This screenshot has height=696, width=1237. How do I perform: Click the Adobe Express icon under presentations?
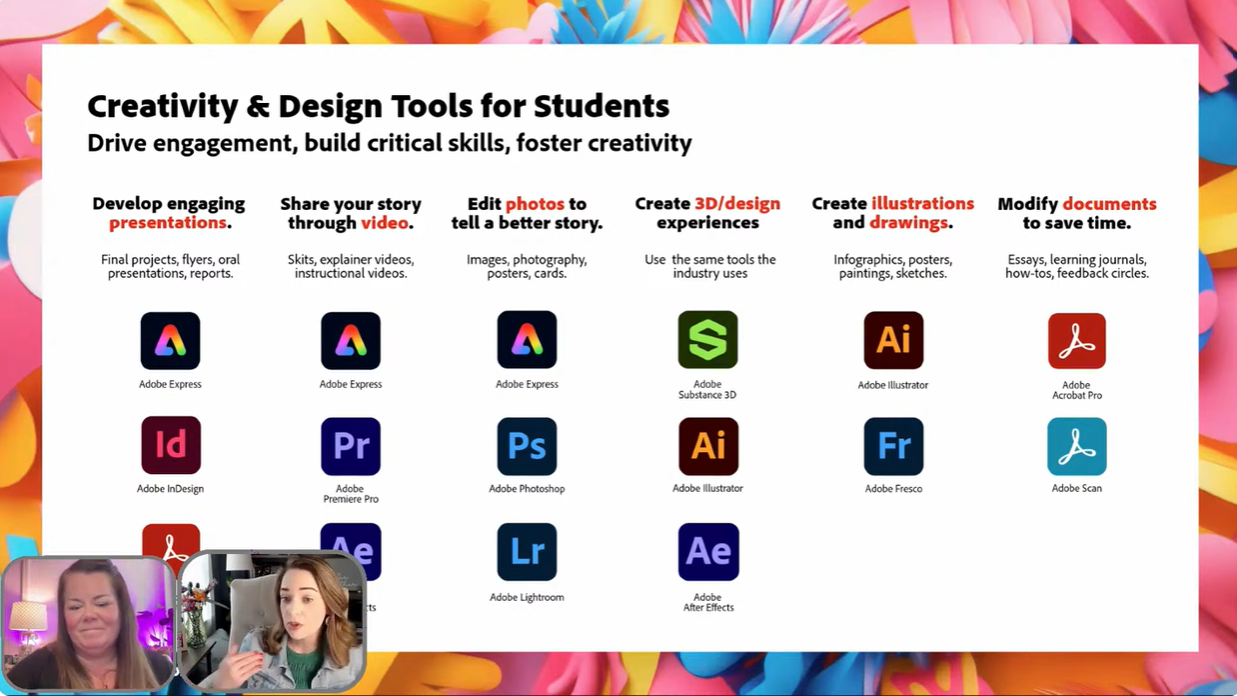pos(170,340)
